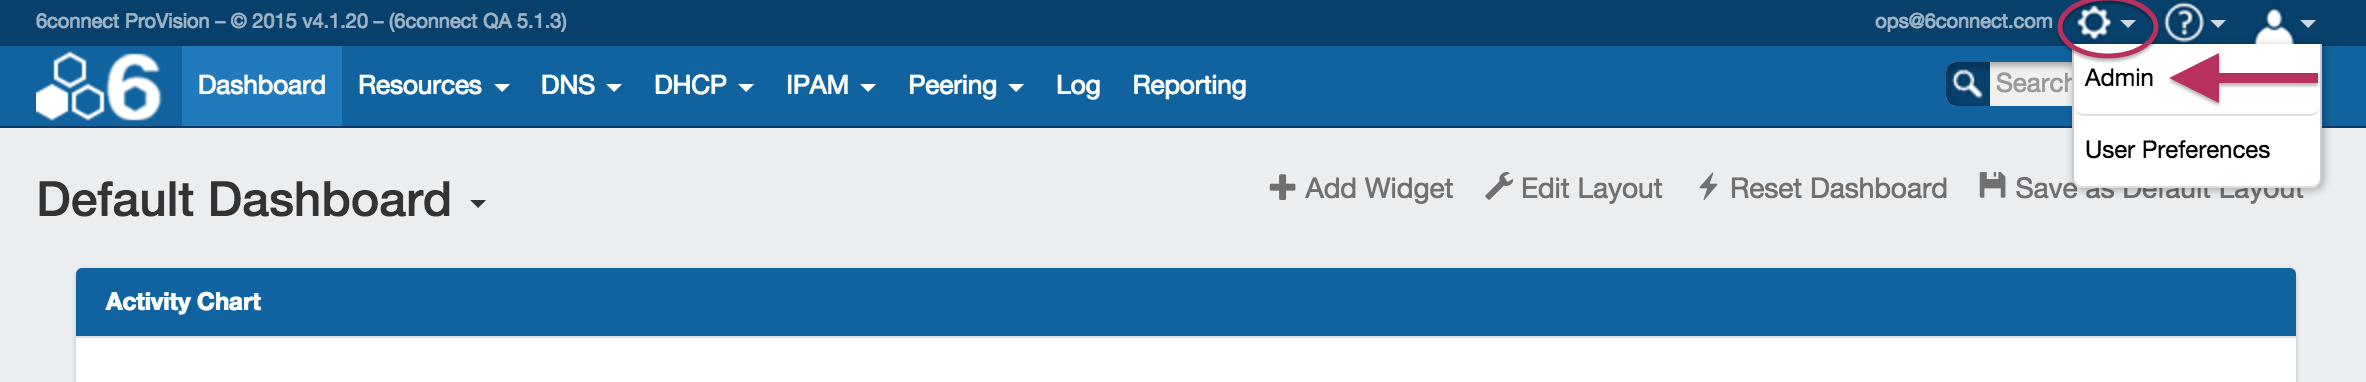Screen dimensions: 2366x382
Task: Click Edit Layout wrench icon
Action: point(1498,186)
